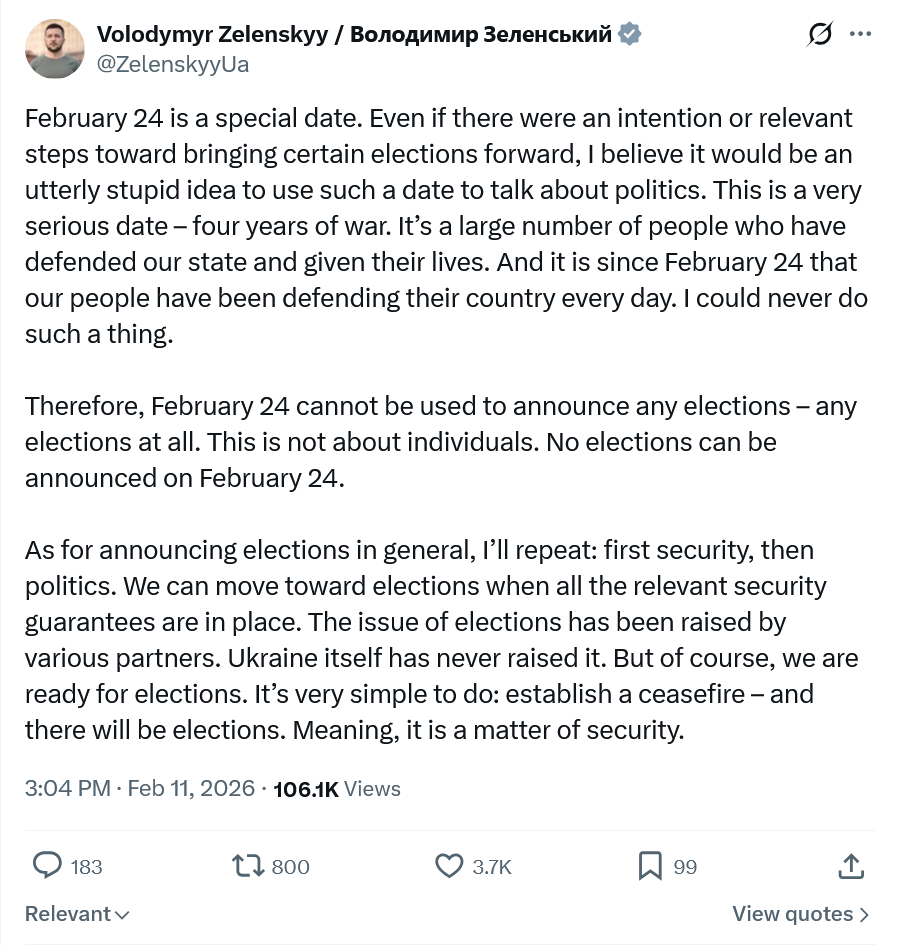Open the View quotes link
Viewport: 898px width, 945px height.
tap(800, 914)
